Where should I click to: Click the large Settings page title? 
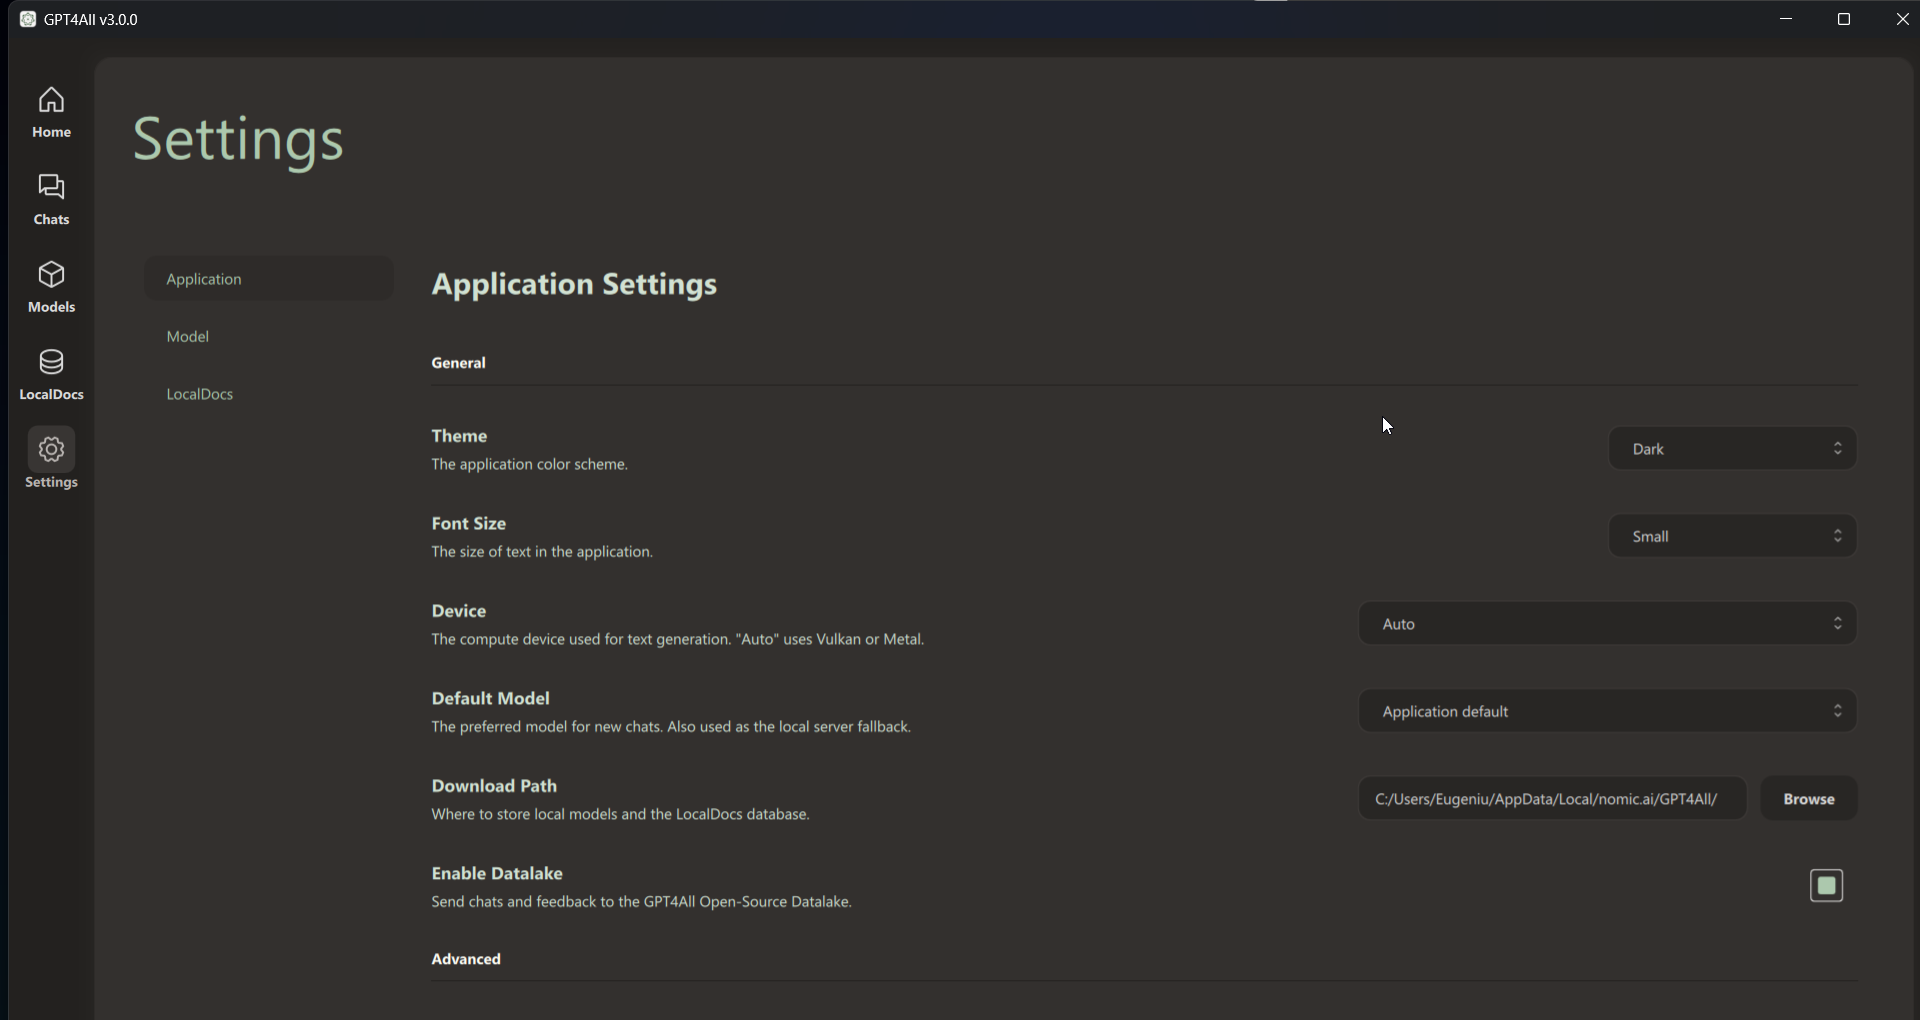pyautogui.click(x=239, y=140)
